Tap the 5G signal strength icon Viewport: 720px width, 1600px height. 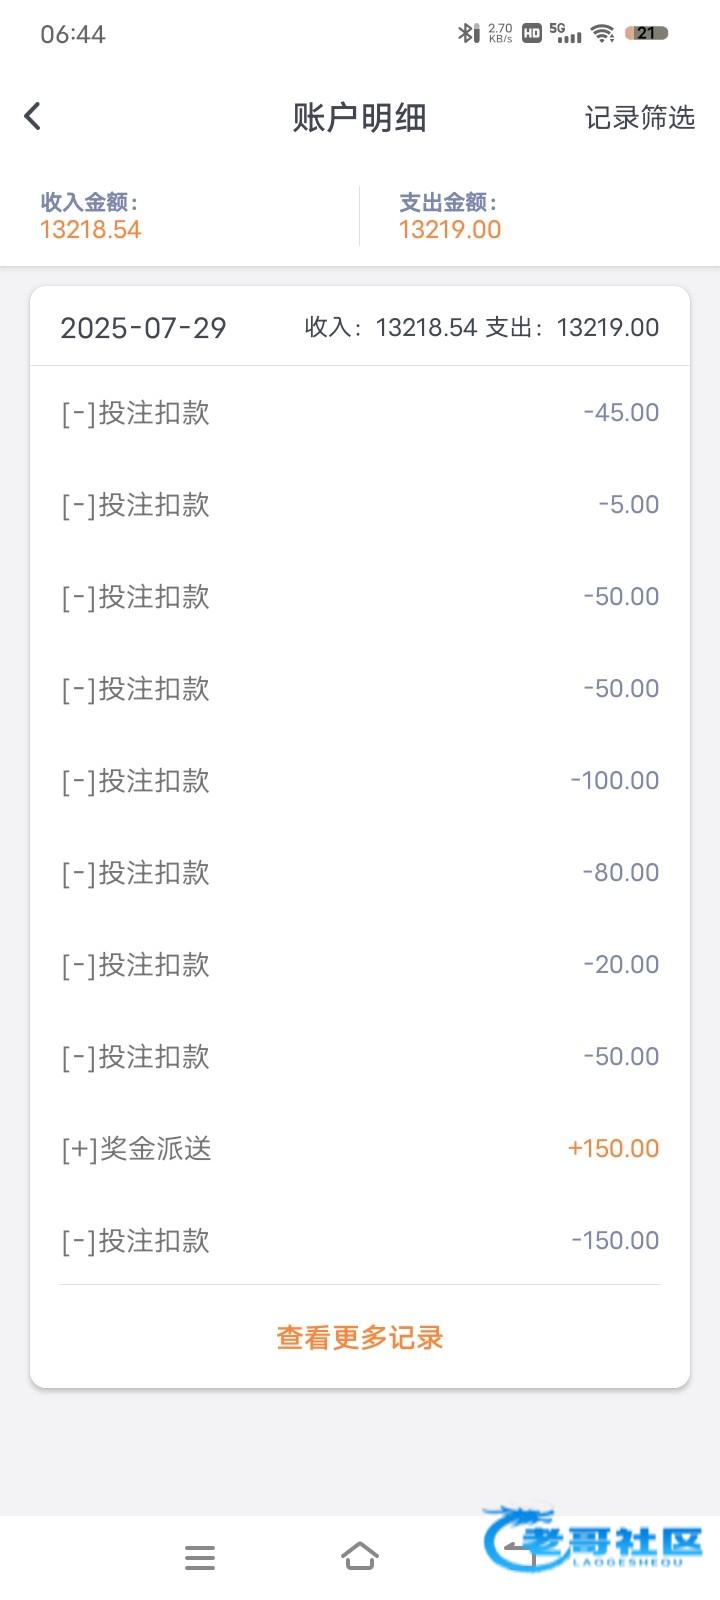566,33
